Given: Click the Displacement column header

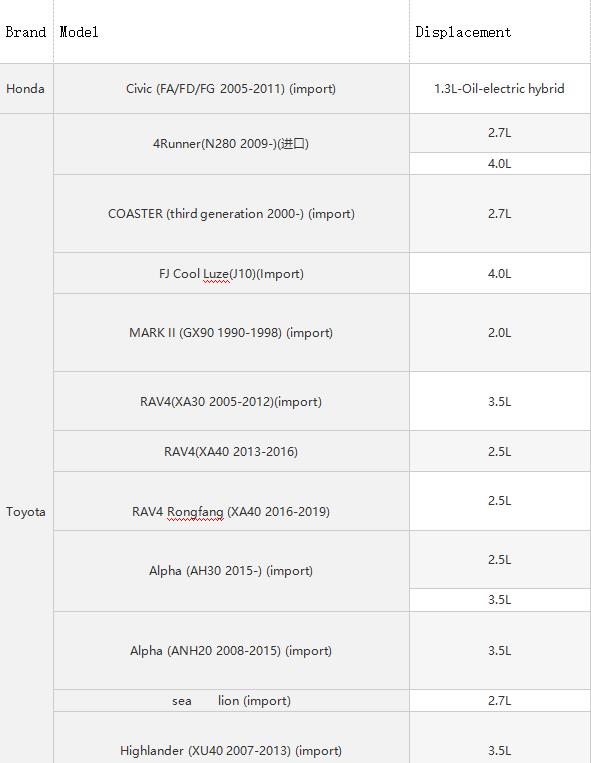Looking at the screenshot, I should [x=500, y=32].
